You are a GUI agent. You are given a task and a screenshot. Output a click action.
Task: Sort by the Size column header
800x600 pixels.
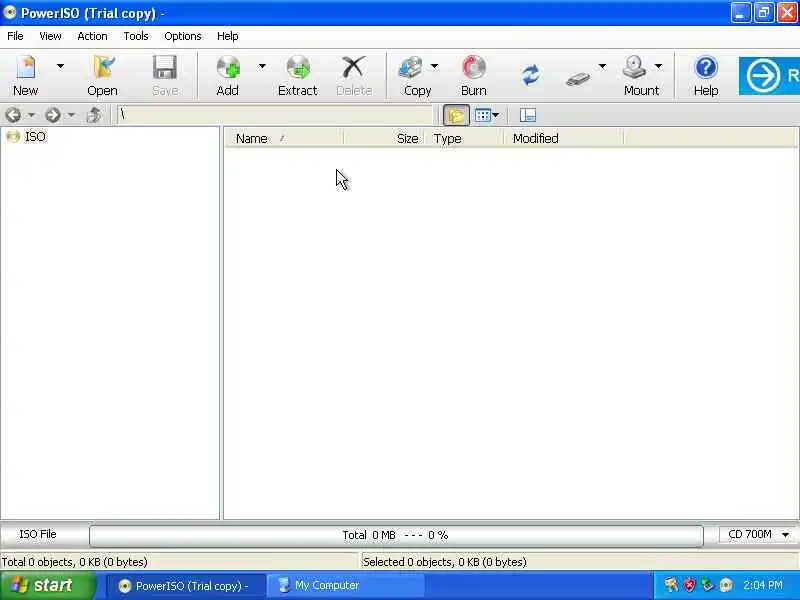[384, 138]
